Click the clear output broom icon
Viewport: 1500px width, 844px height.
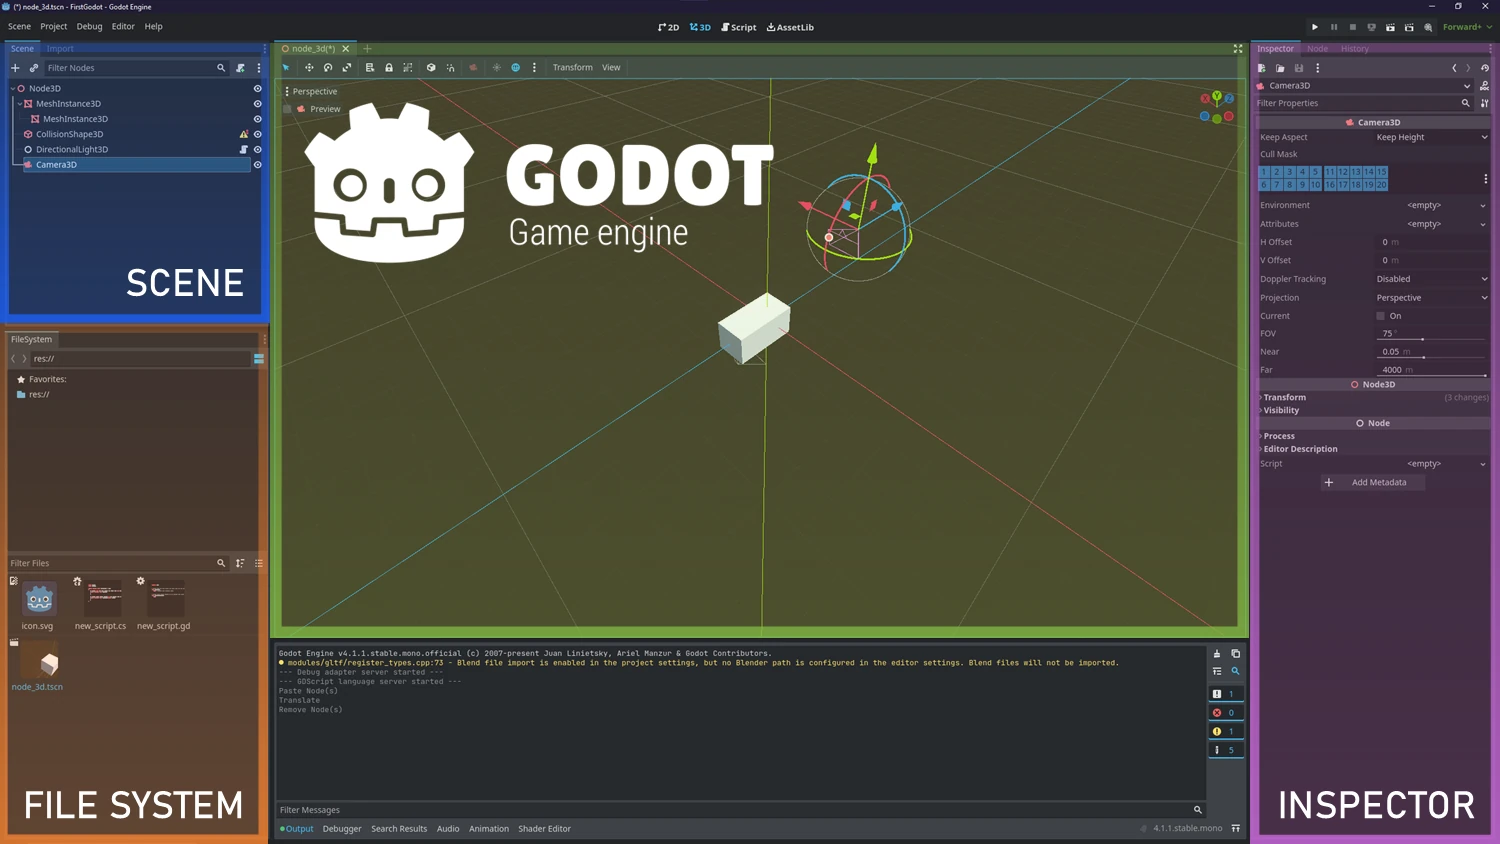(1217, 654)
